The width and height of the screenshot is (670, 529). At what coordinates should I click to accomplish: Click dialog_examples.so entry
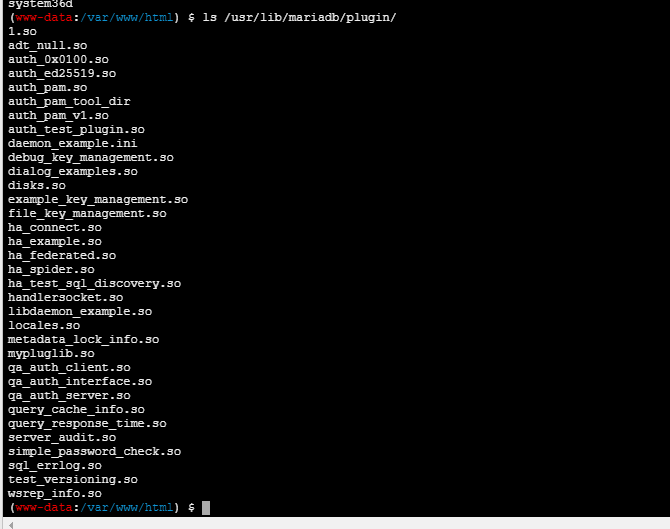tap(73, 172)
